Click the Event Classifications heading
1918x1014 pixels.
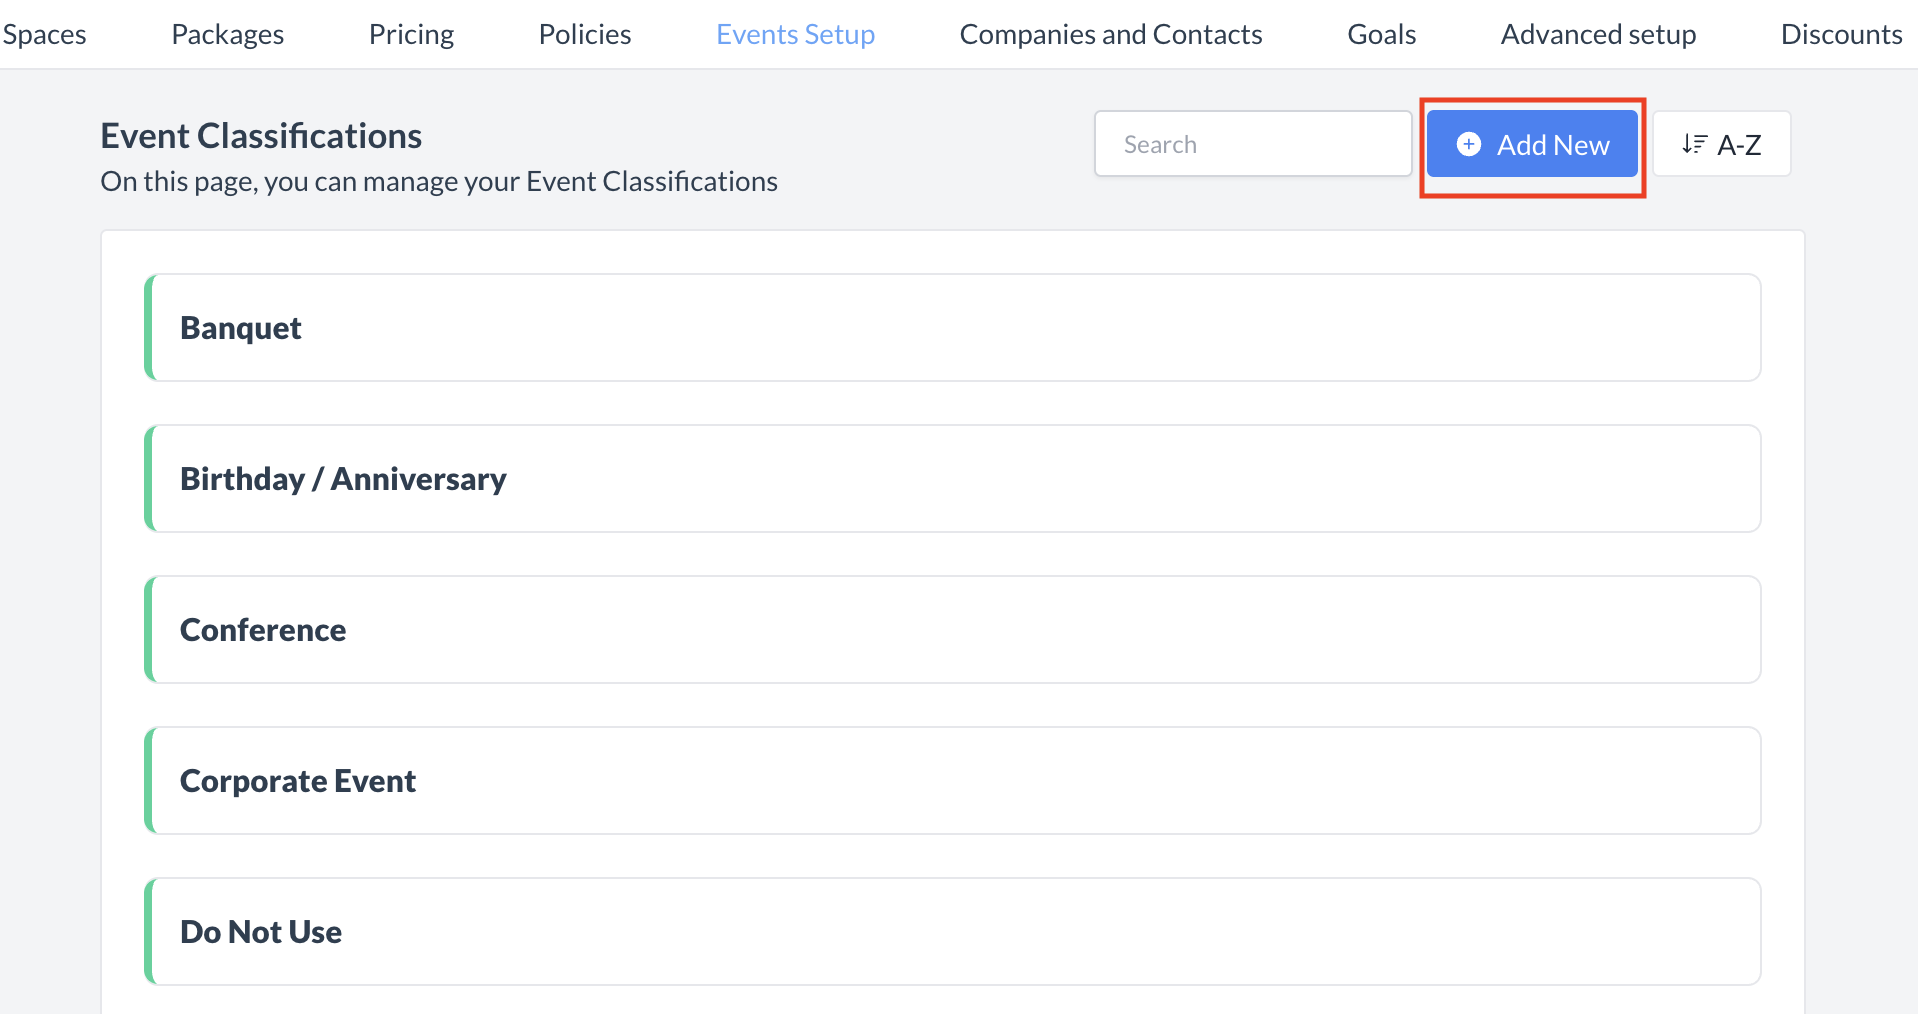[x=261, y=135]
